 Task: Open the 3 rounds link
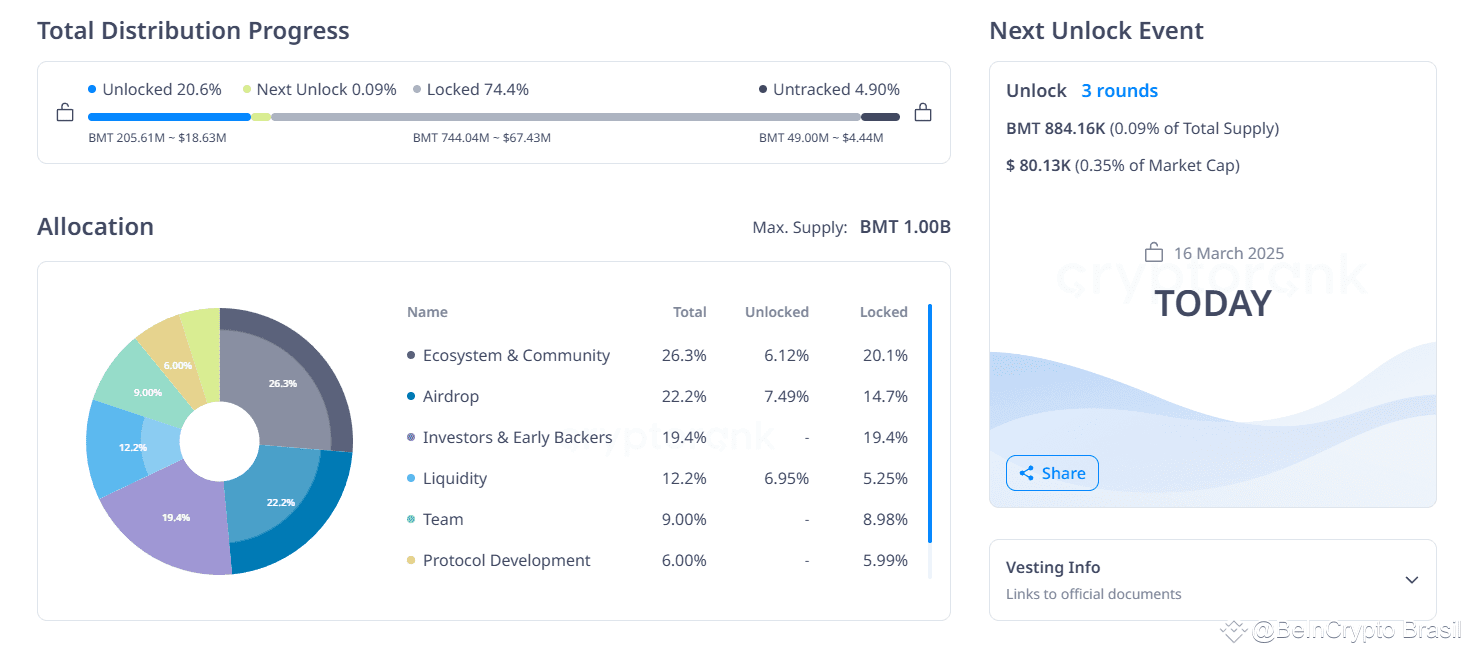pyautogui.click(x=1119, y=90)
